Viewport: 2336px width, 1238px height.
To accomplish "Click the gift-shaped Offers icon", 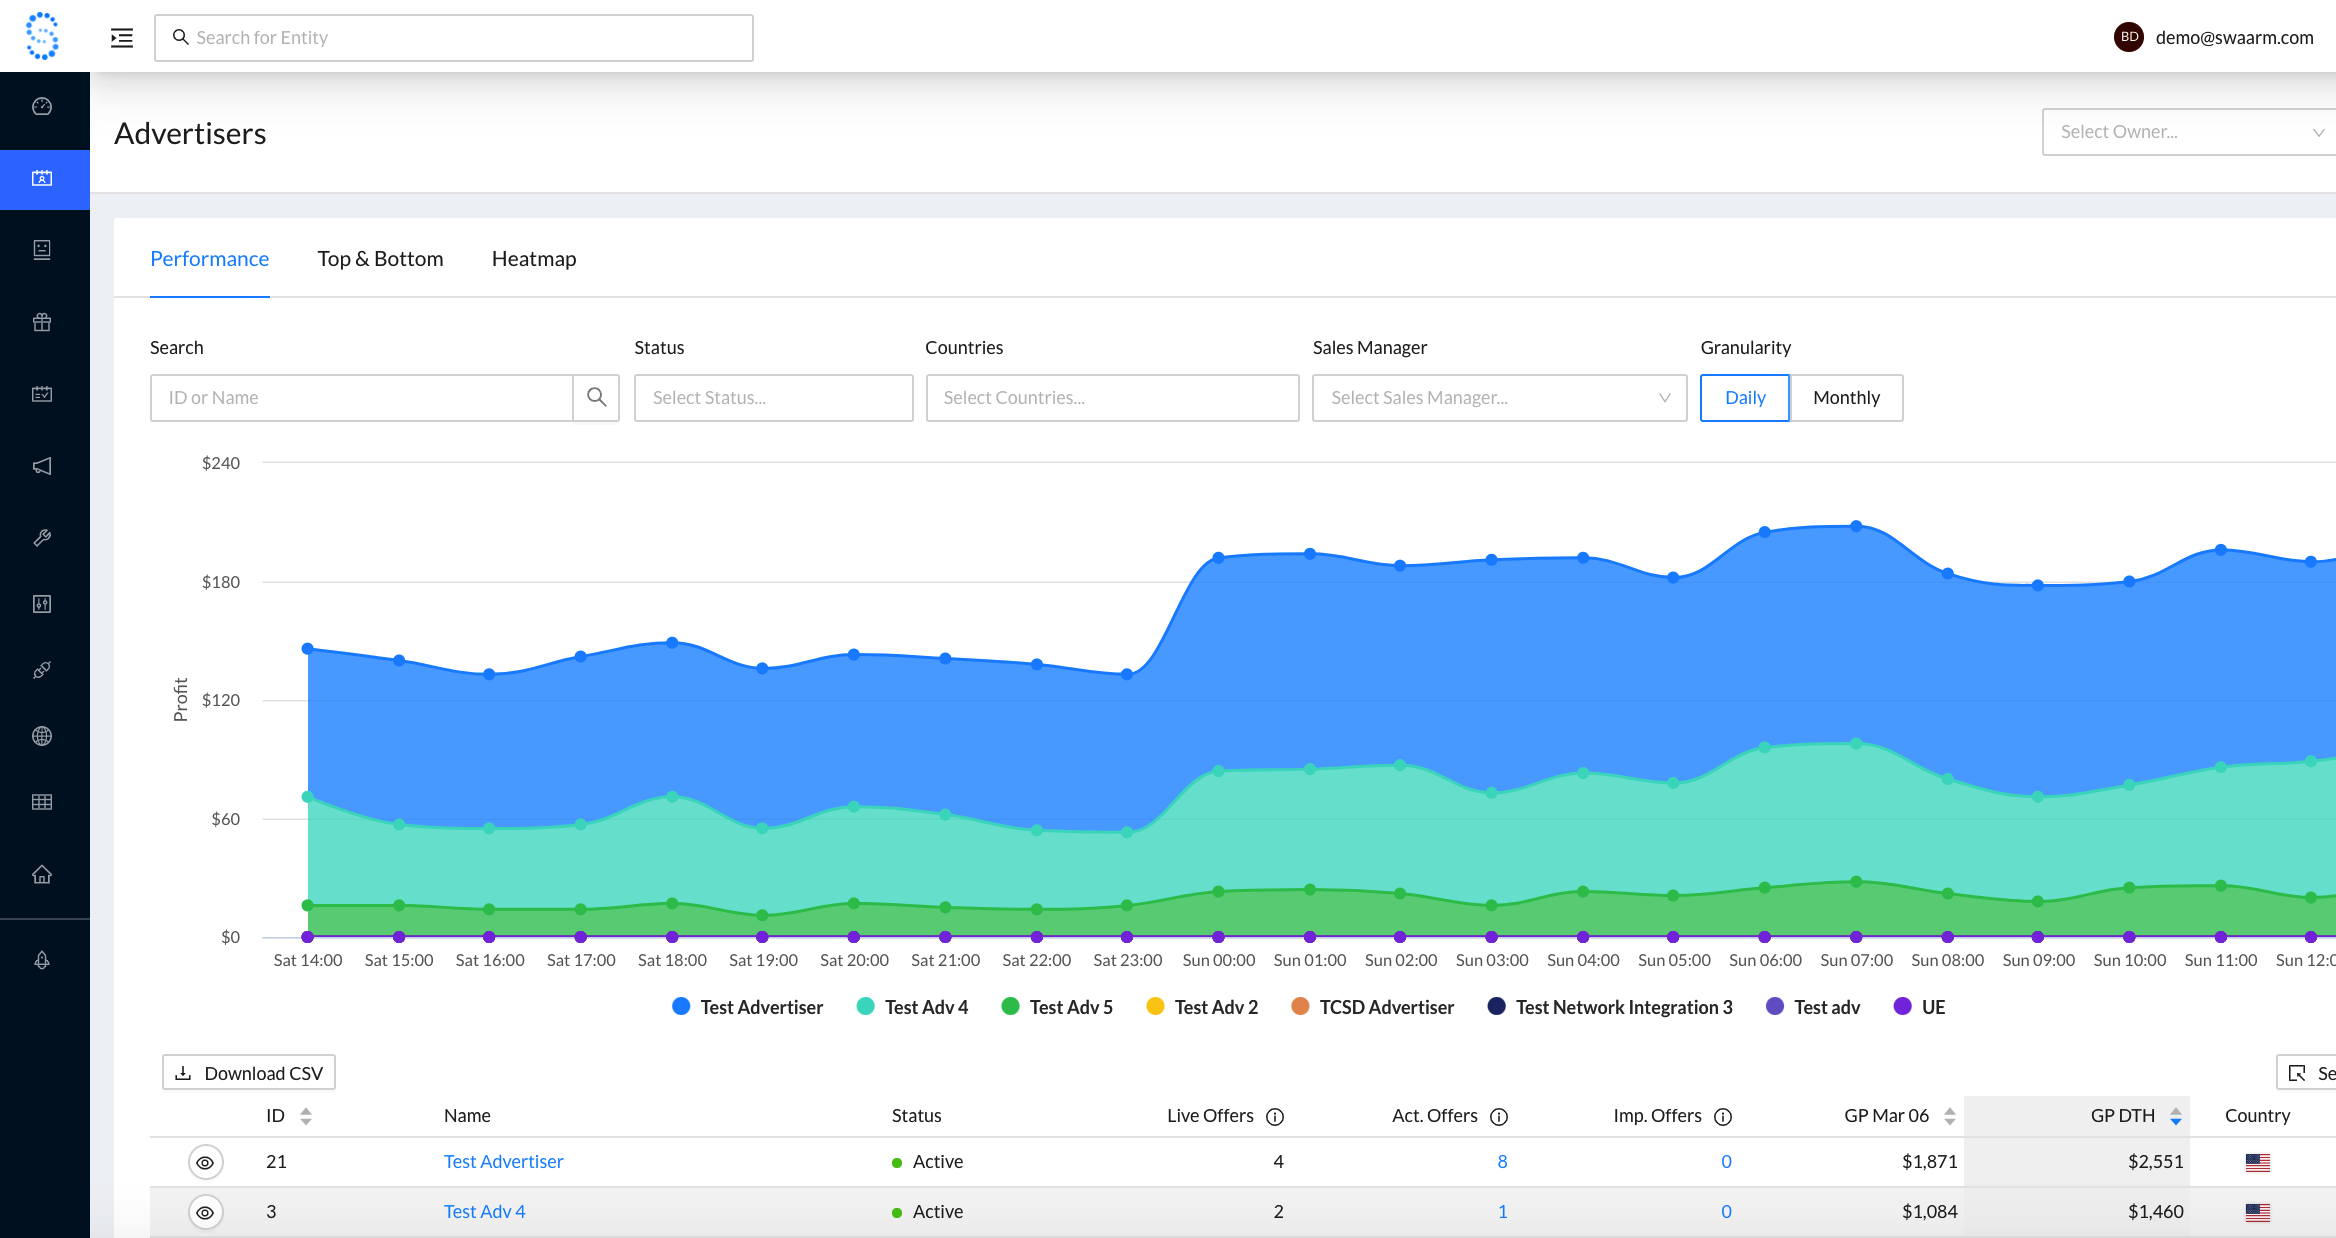I will (x=44, y=322).
